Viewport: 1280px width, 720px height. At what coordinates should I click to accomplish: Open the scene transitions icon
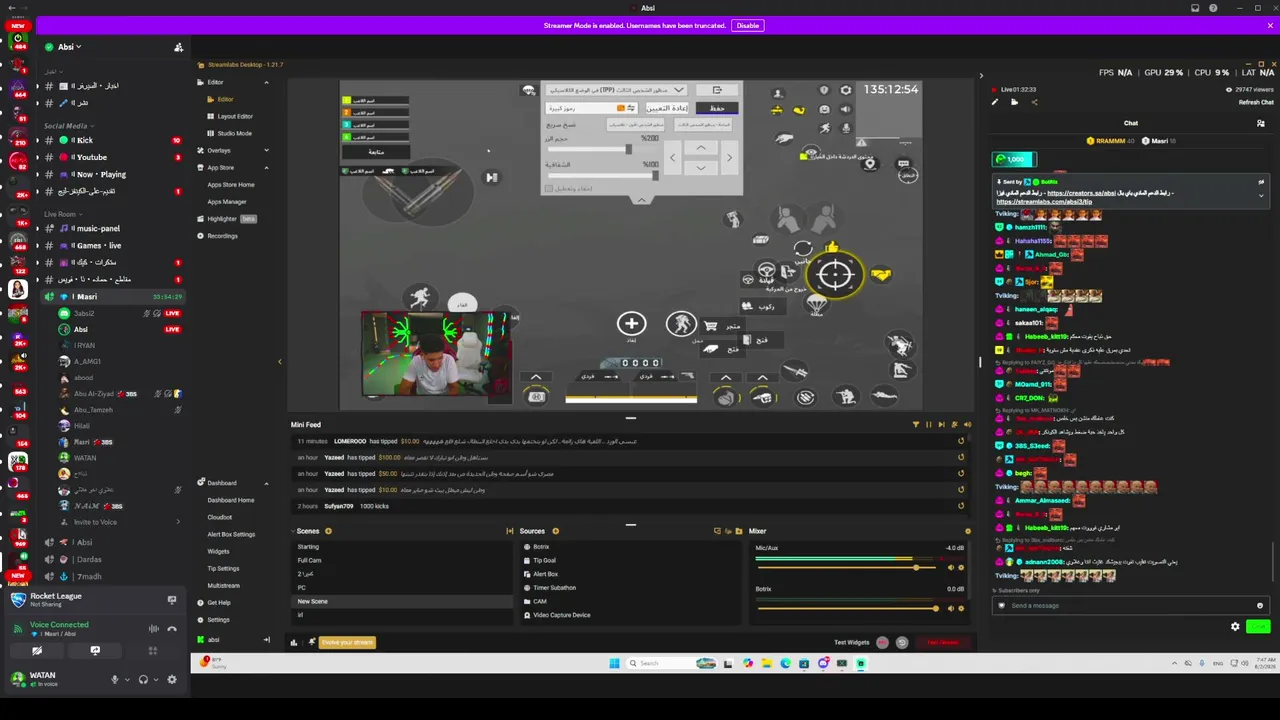click(510, 531)
